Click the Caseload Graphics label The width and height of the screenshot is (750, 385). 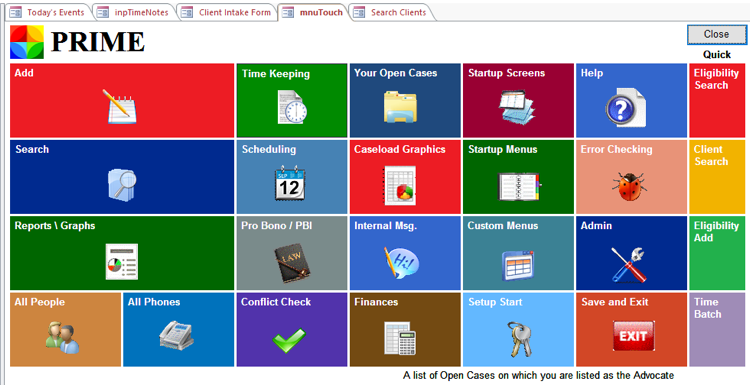[x=400, y=149]
